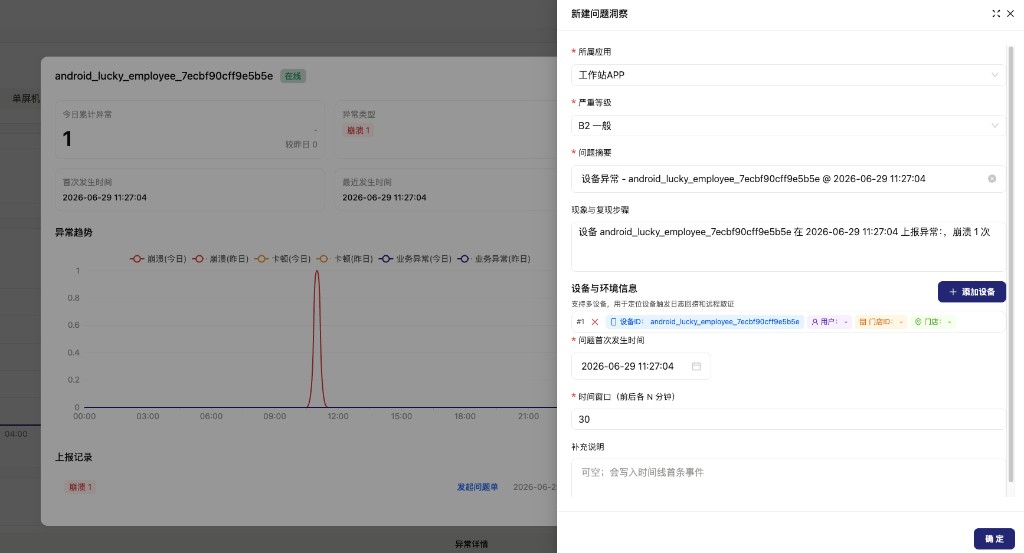Remove device #1 with the red X icon
1024x553 pixels.
[595, 322]
